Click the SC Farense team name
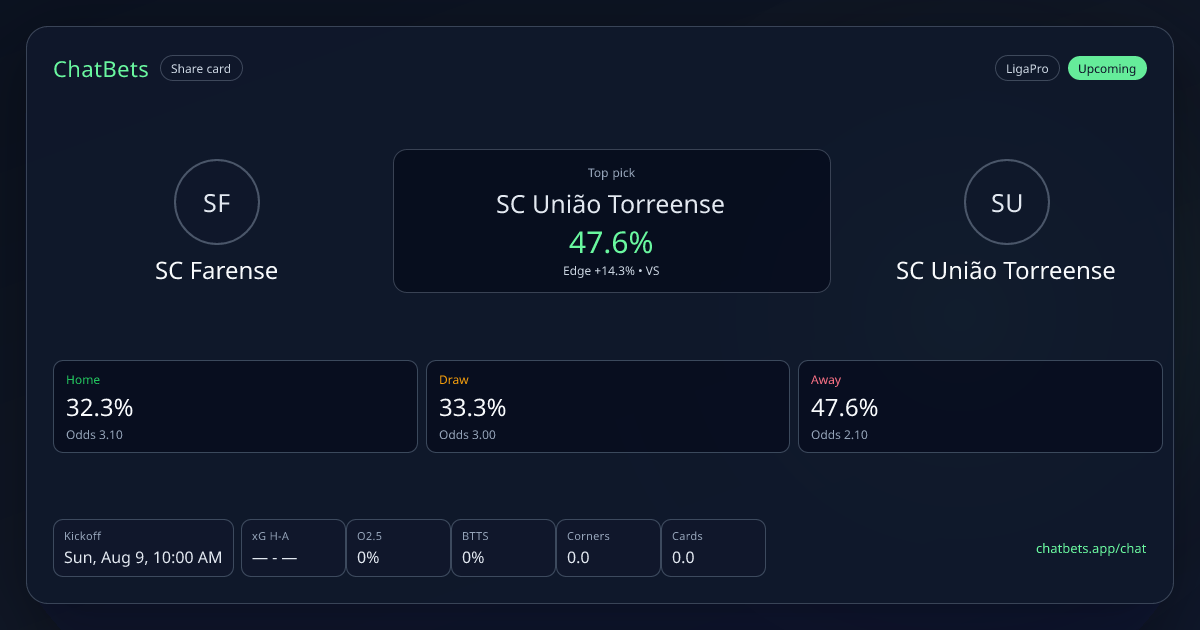 (217, 271)
